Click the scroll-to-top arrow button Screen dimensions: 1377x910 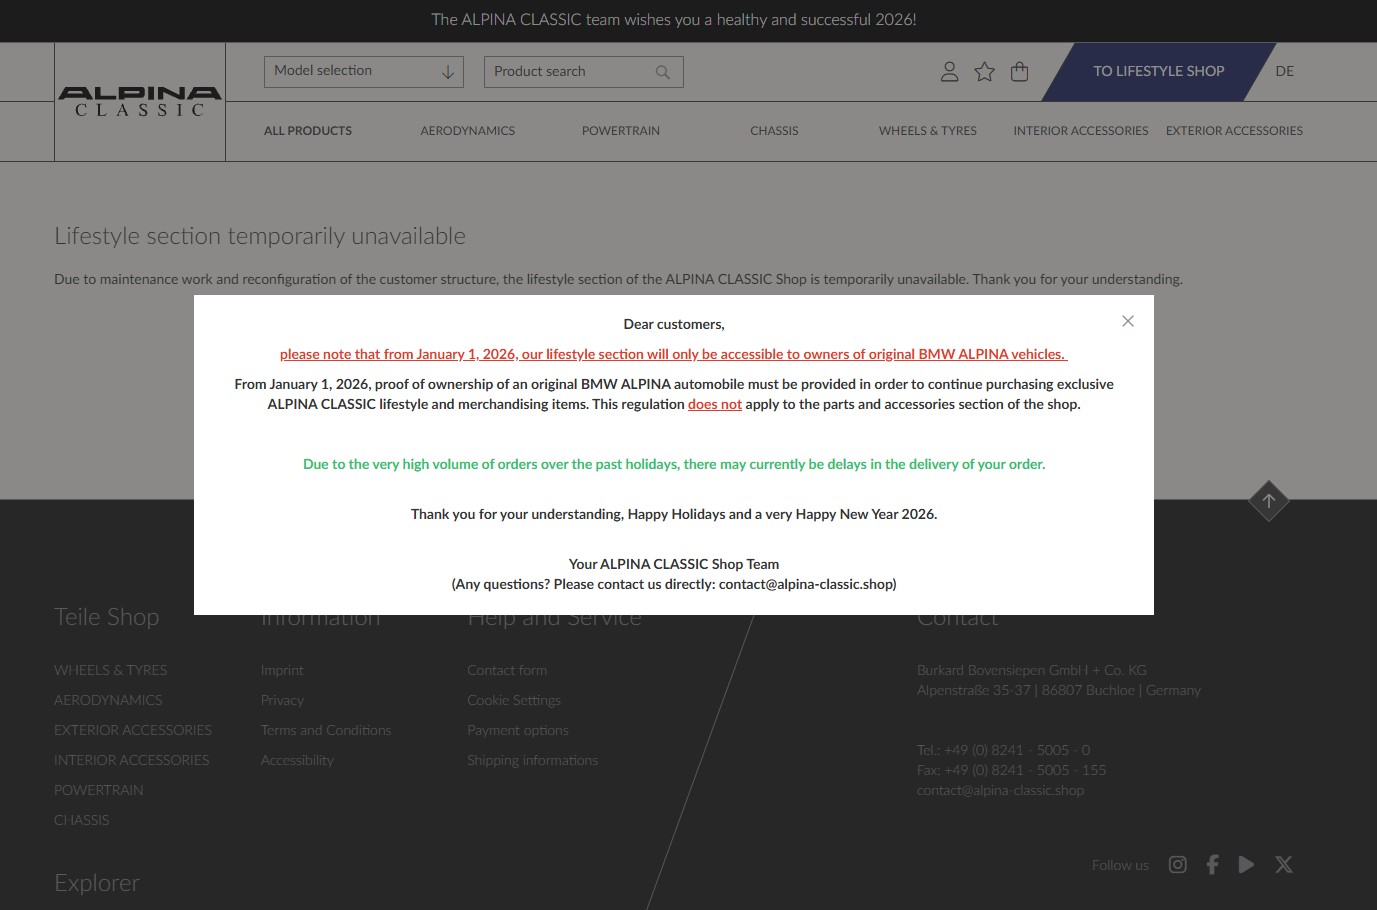[x=1268, y=500]
